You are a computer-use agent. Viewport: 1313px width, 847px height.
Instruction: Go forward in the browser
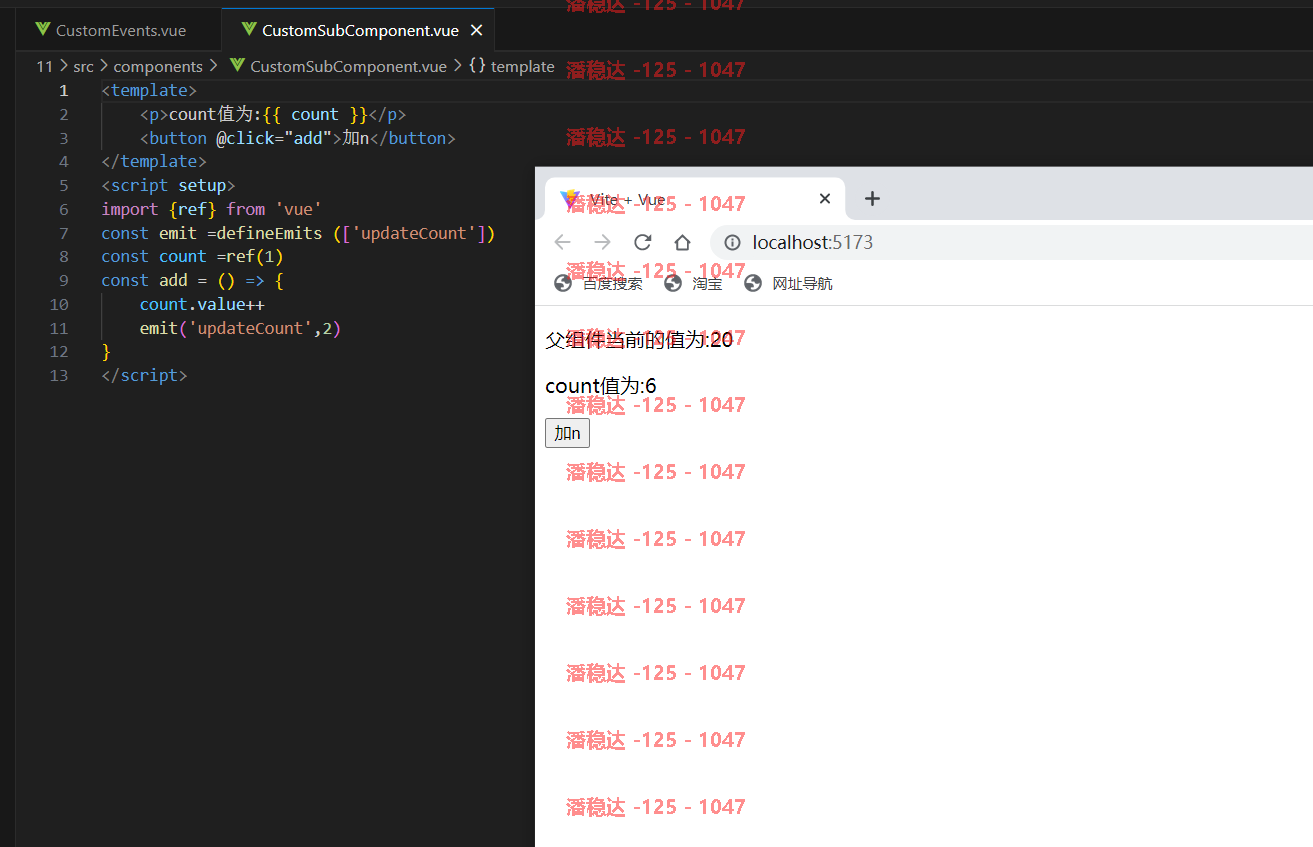pos(602,242)
